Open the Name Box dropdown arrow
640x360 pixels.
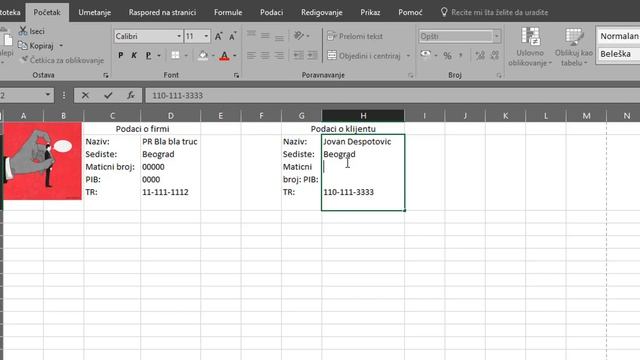[48, 95]
